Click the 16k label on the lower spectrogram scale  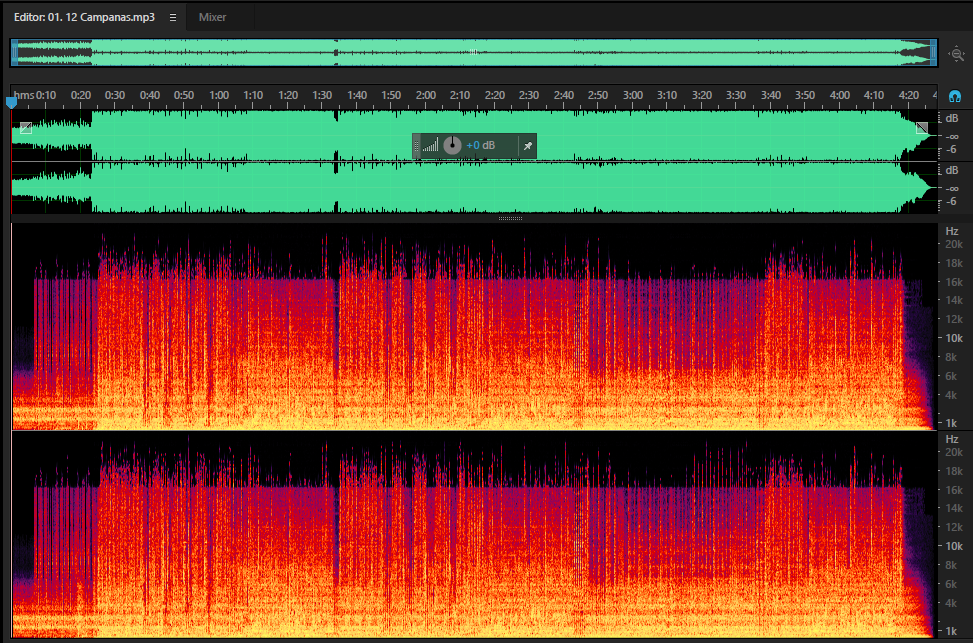tap(954, 490)
